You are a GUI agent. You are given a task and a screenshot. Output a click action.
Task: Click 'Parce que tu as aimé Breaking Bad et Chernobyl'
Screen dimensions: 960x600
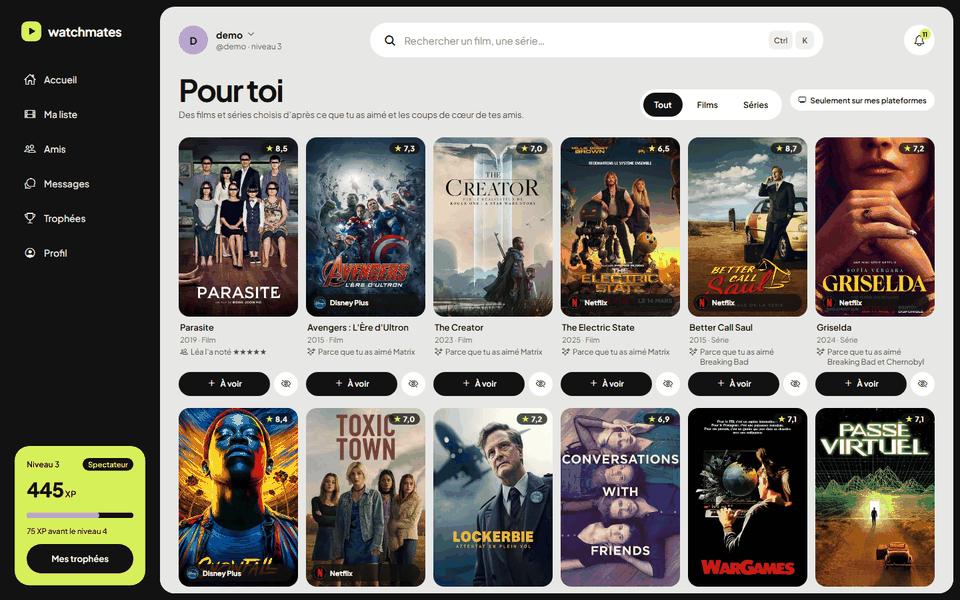pos(876,357)
